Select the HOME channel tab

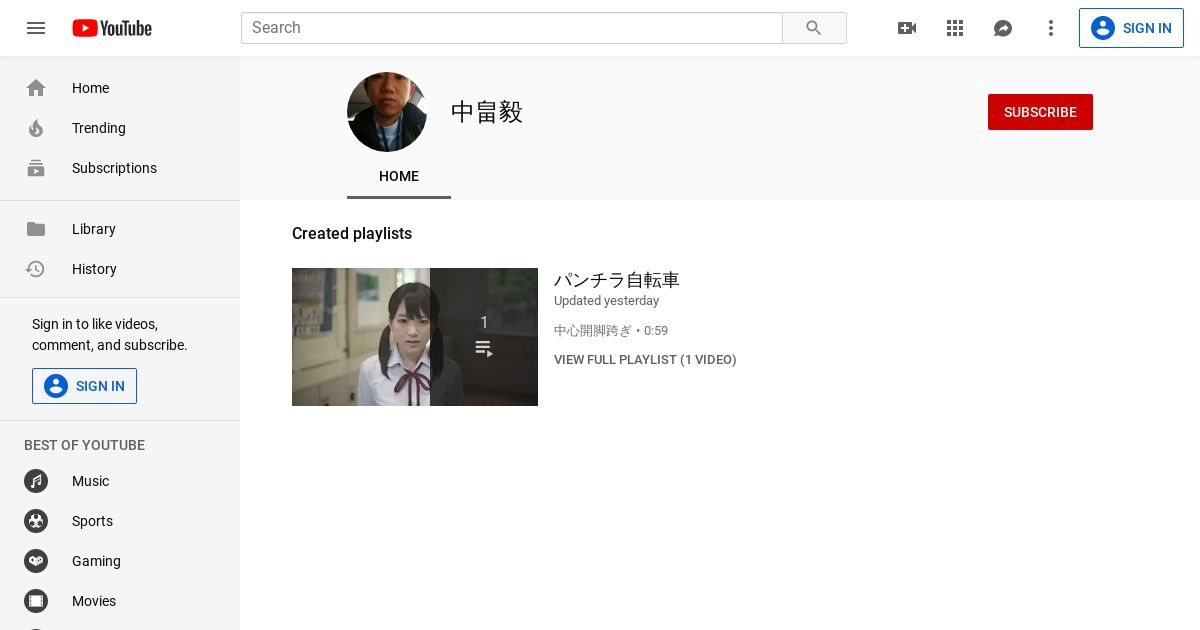[399, 176]
